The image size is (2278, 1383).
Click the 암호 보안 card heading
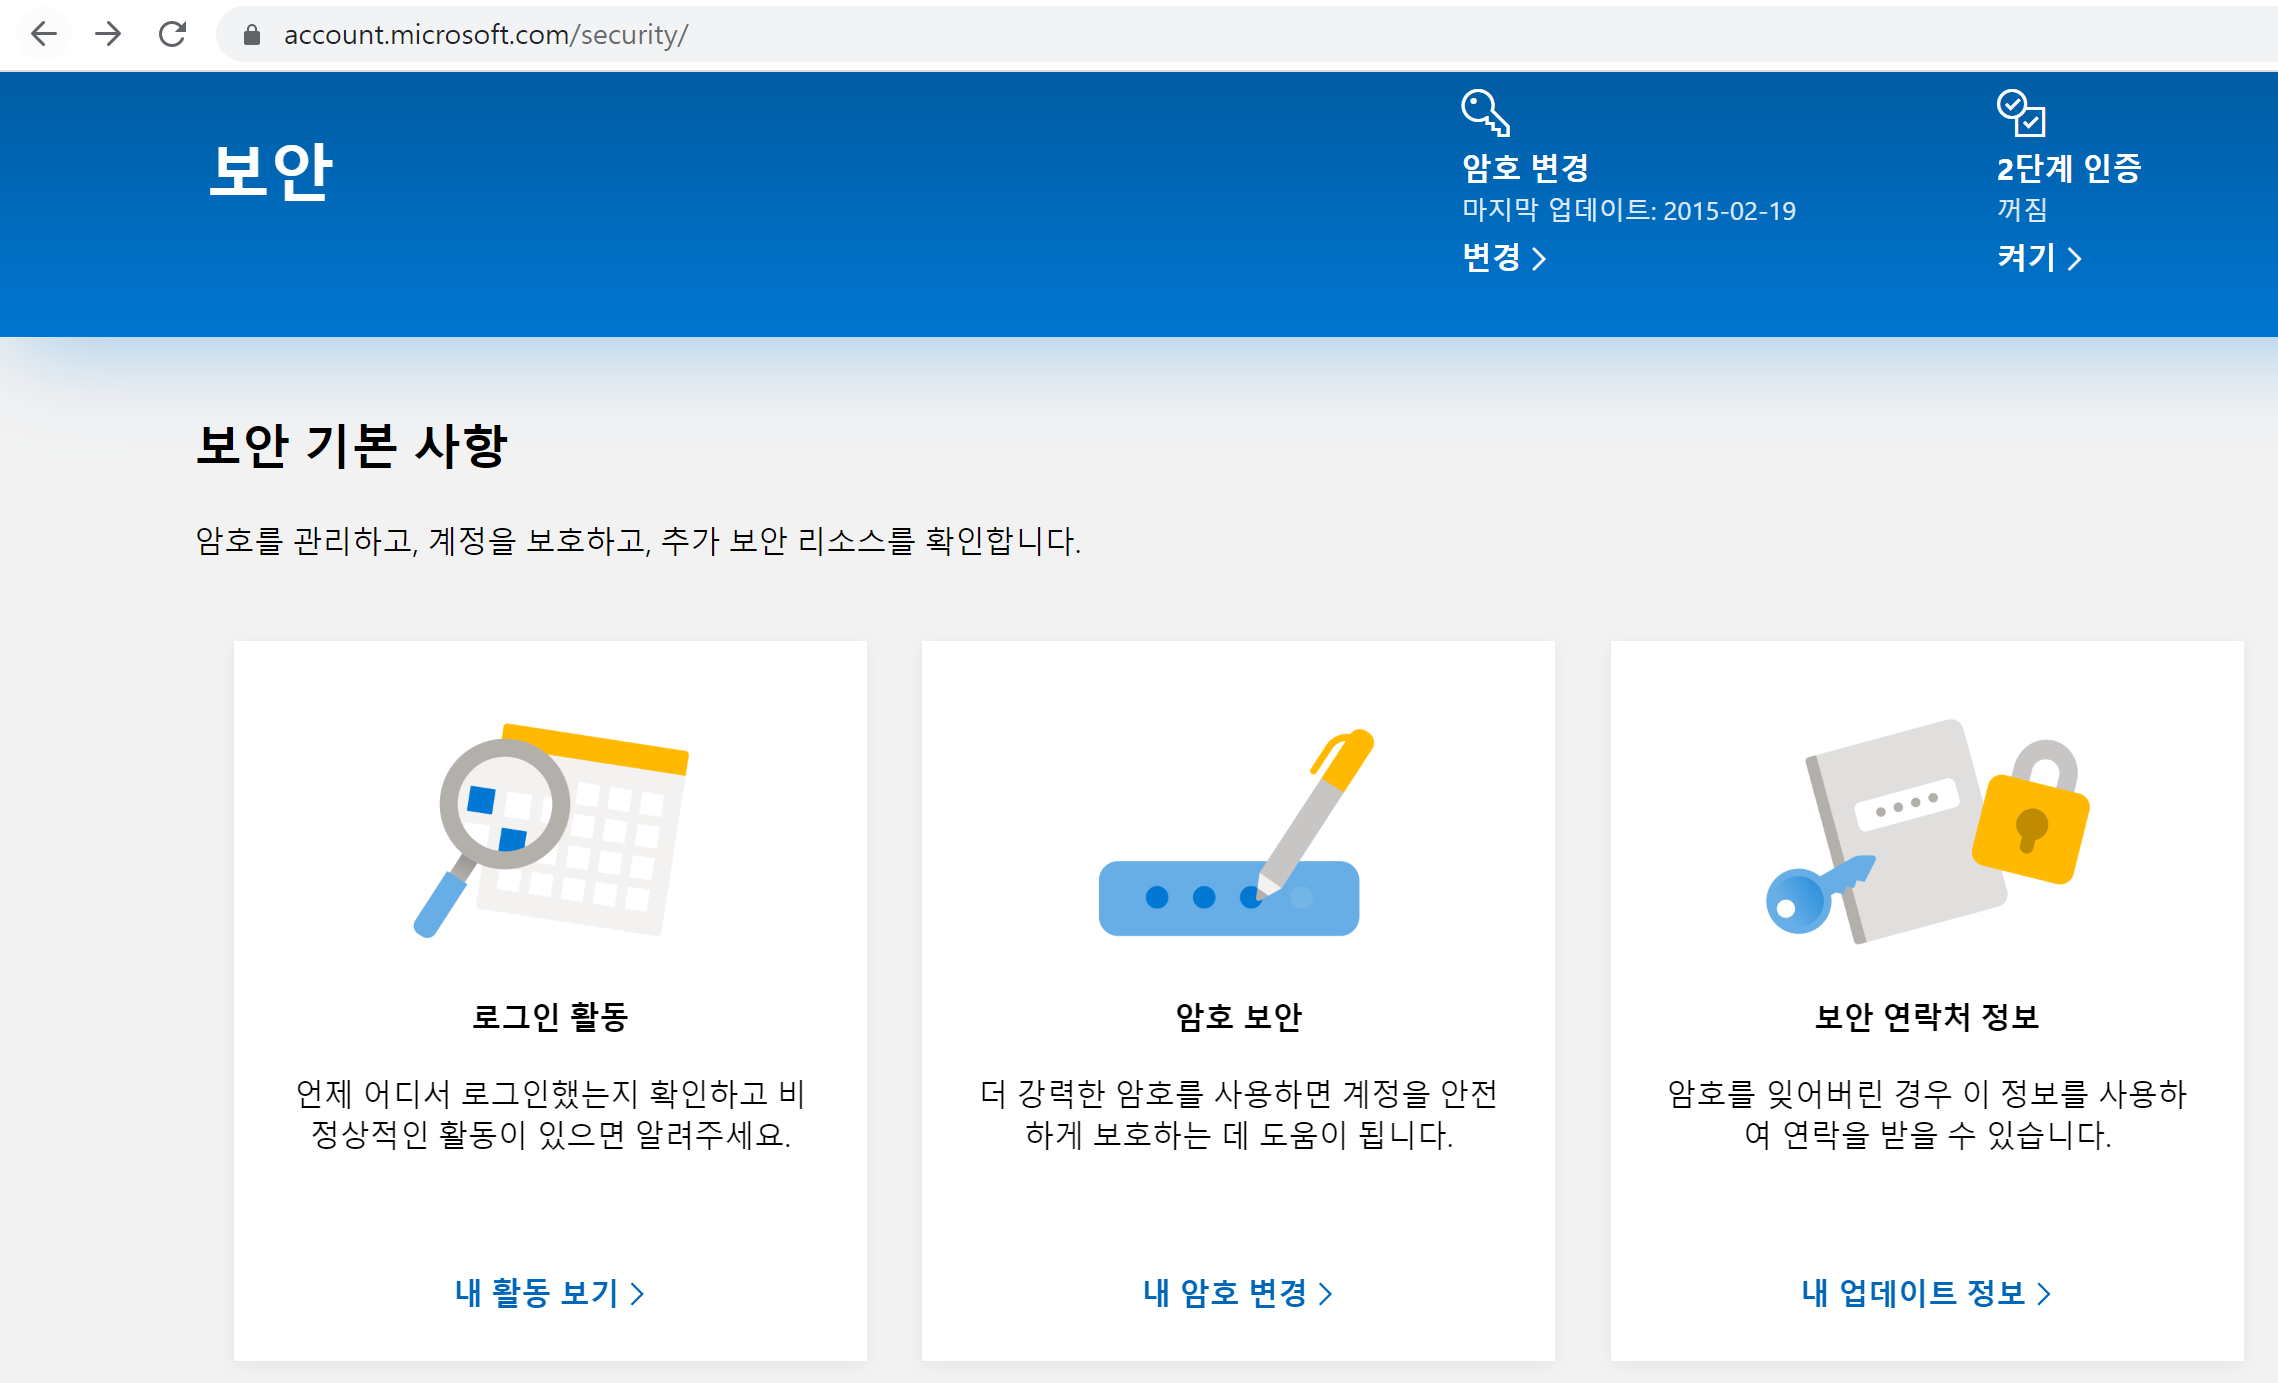1238,1017
